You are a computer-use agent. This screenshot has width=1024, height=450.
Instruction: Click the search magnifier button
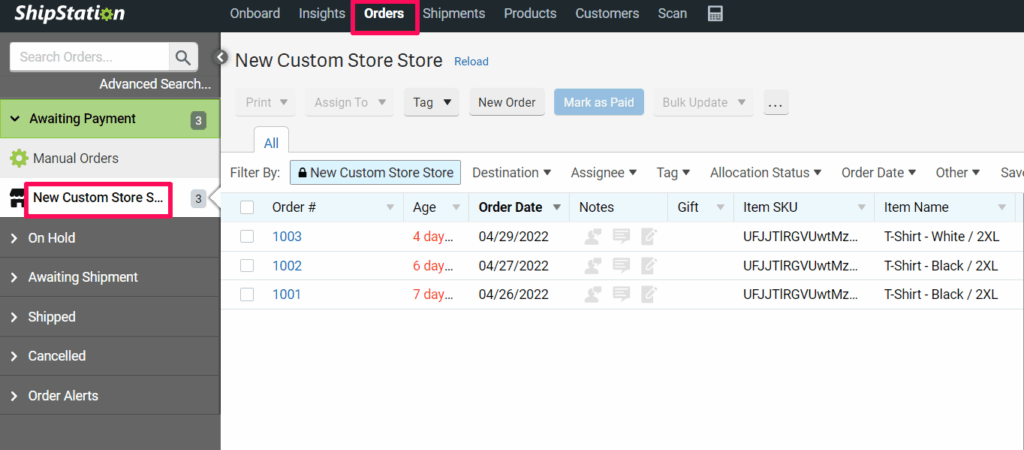pos(183,57)
